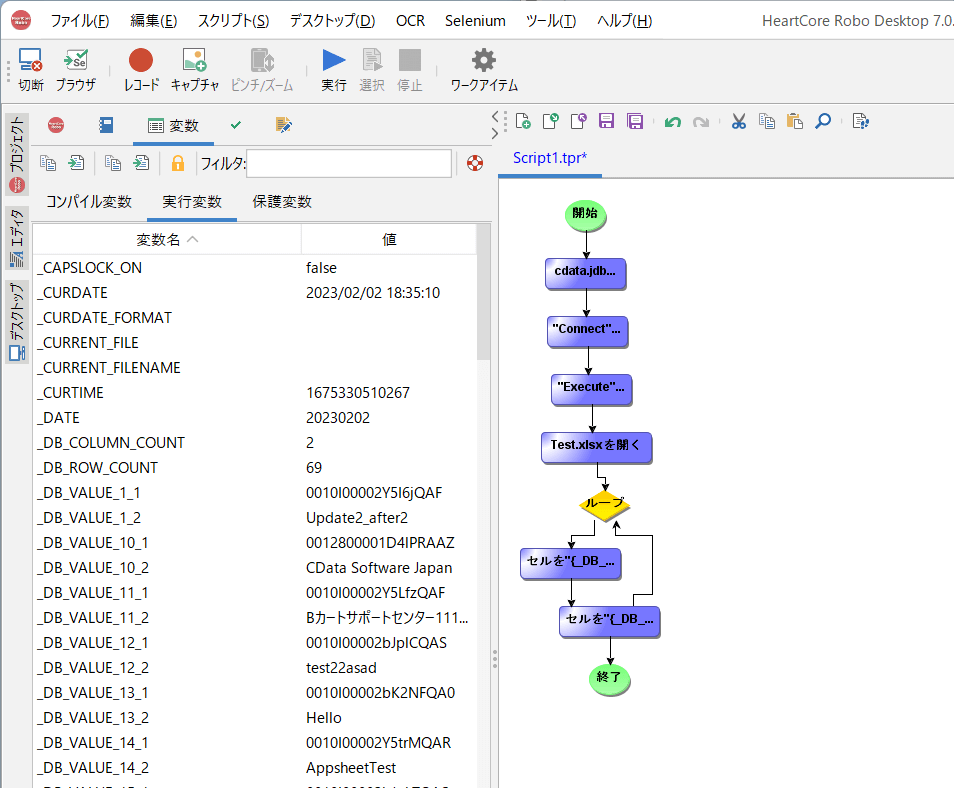This screenshot has height=788, width=954.
Task: Click the 値 column header
Action: (x=389, y=240)
